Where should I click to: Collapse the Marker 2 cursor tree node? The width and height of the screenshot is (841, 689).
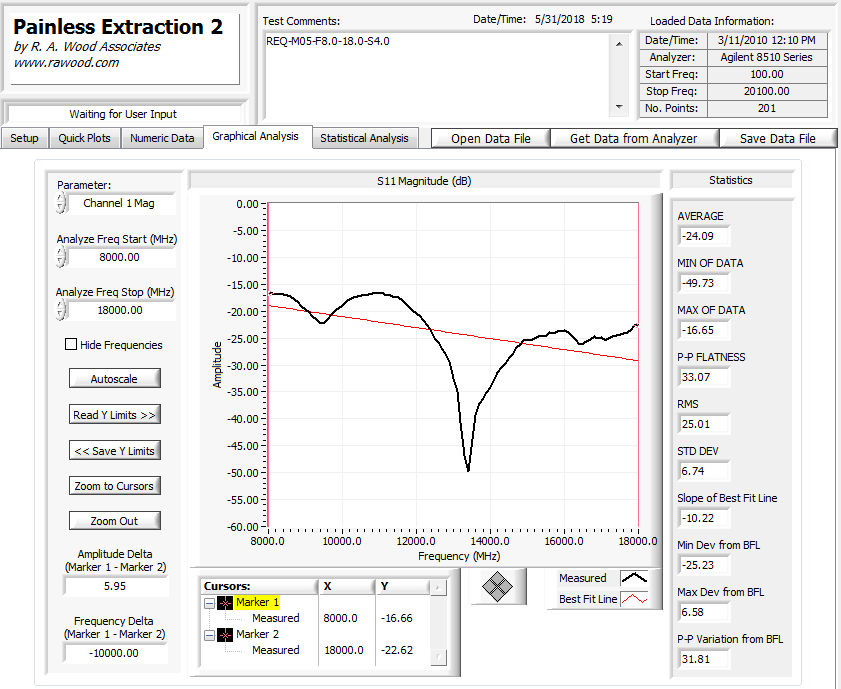point(209,635)
